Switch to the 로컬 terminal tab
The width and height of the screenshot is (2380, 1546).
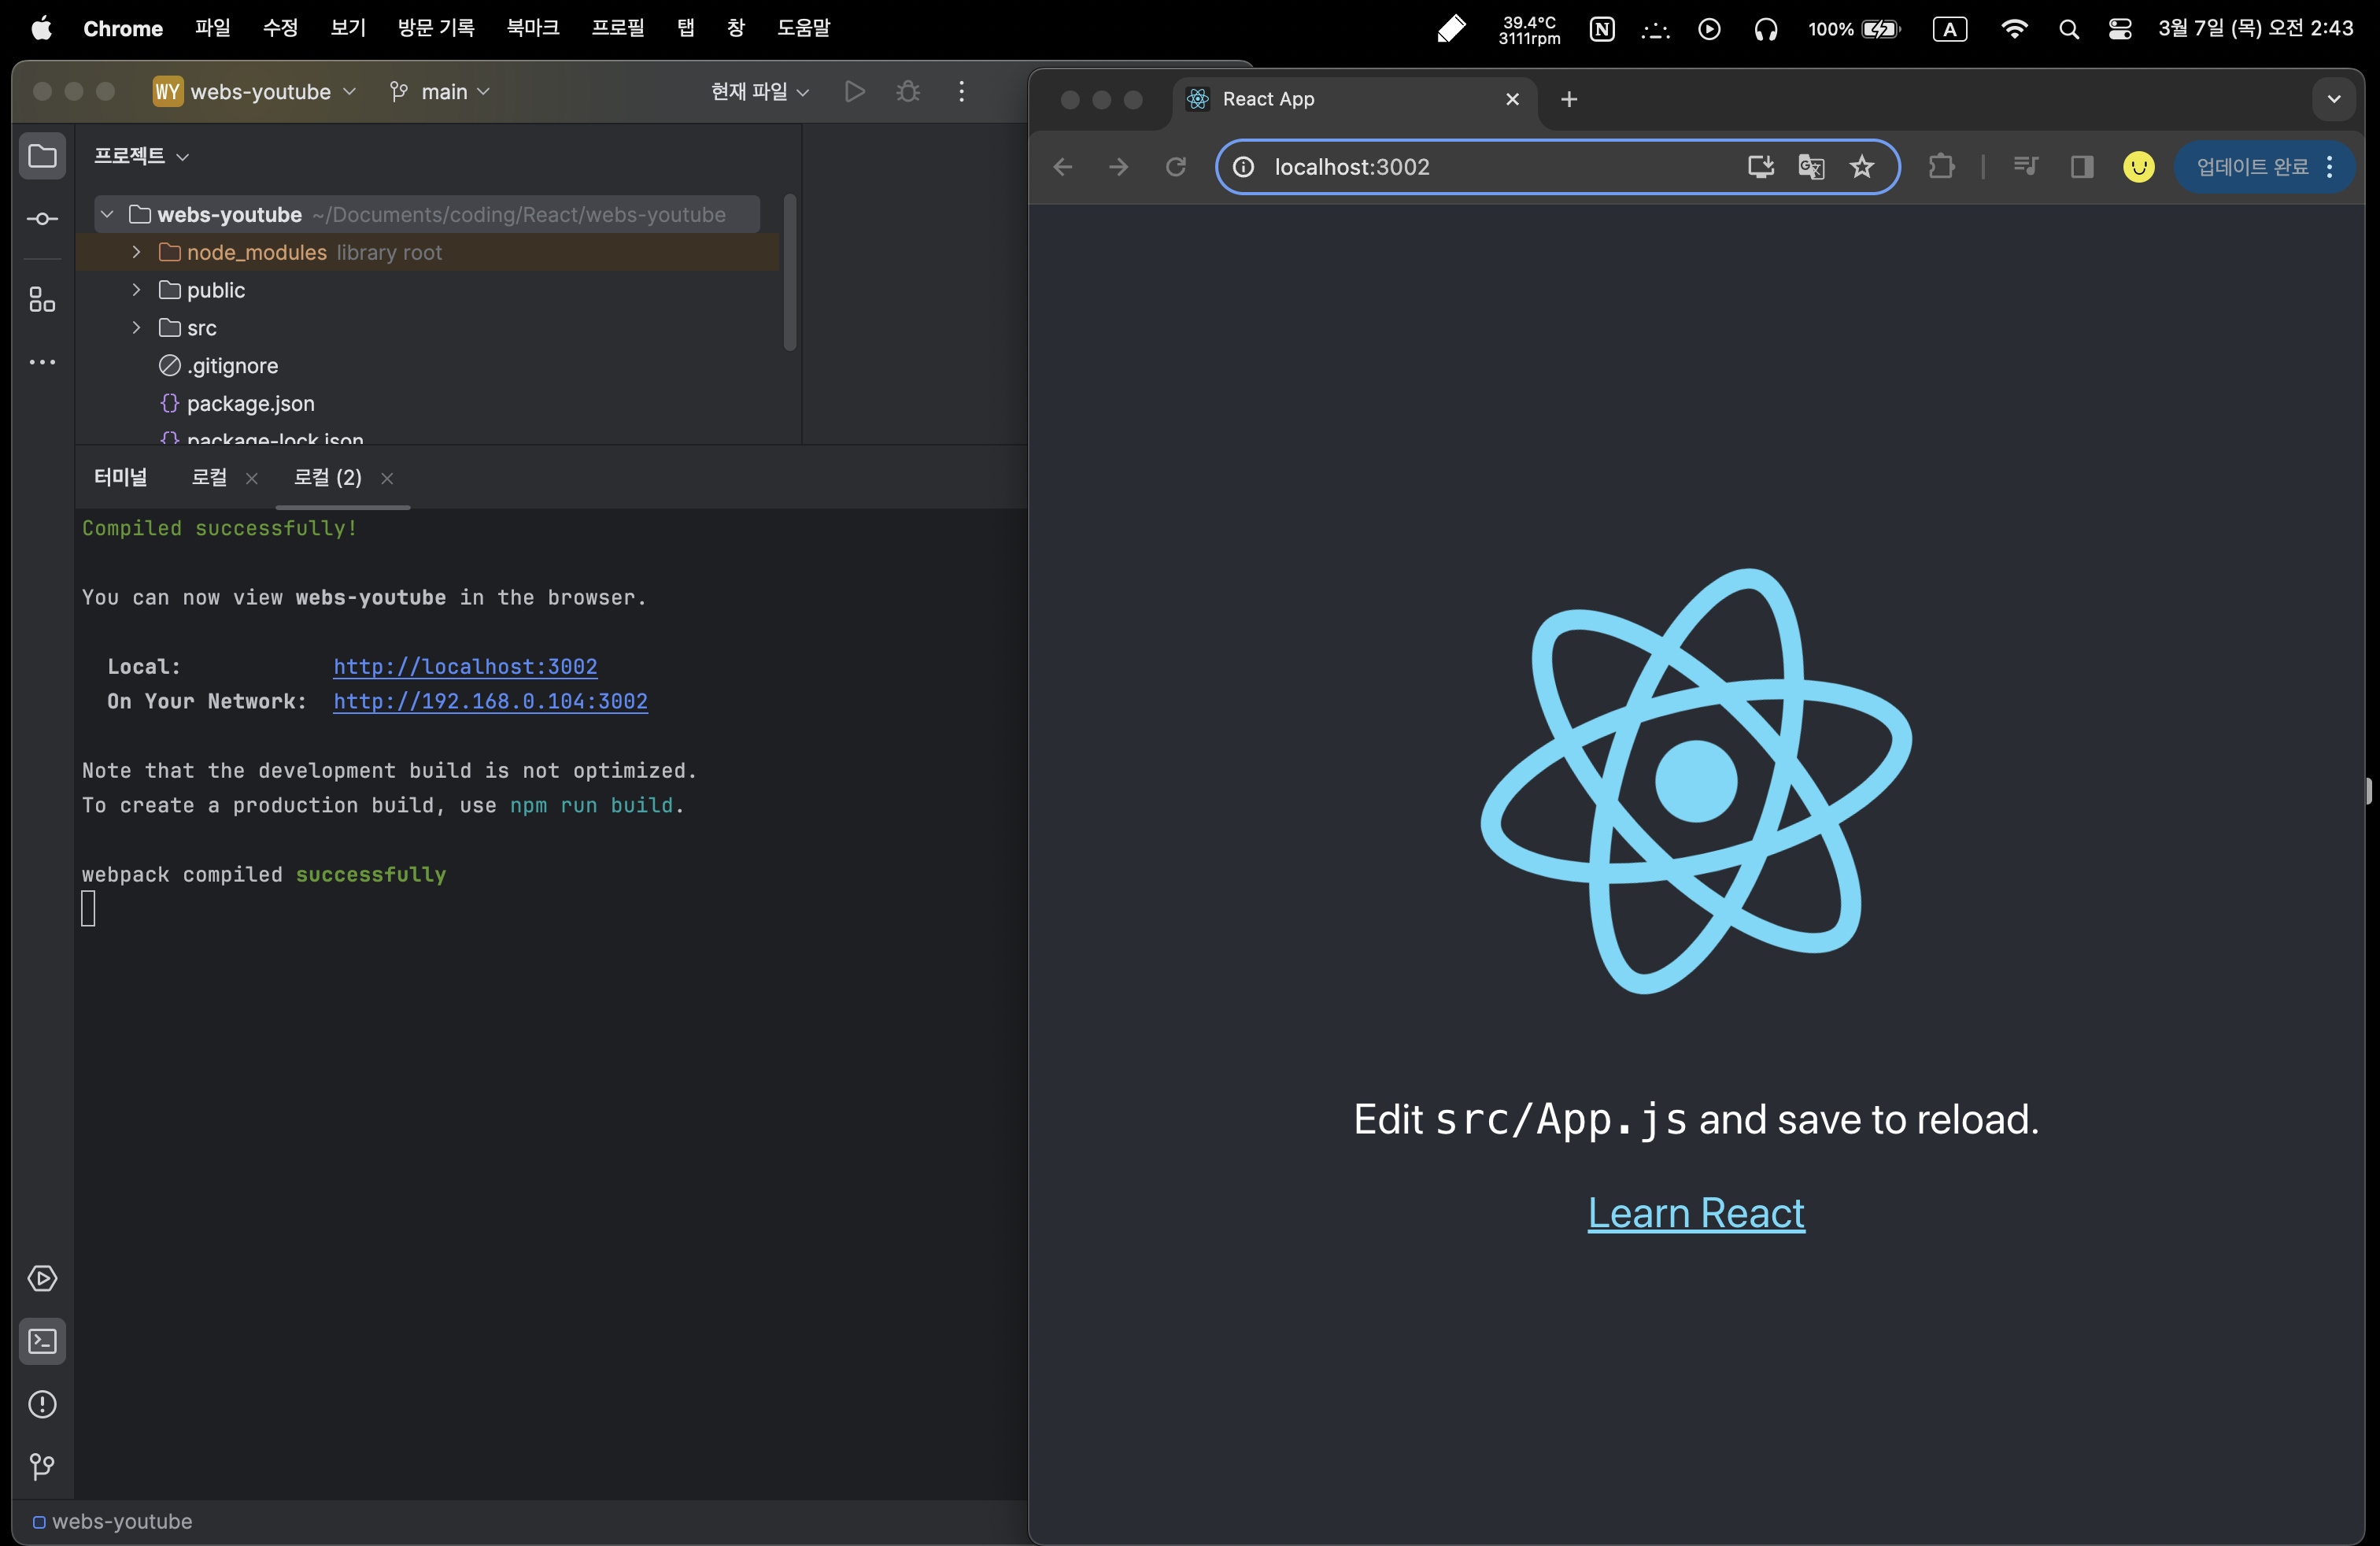click(x=209, y=478)
